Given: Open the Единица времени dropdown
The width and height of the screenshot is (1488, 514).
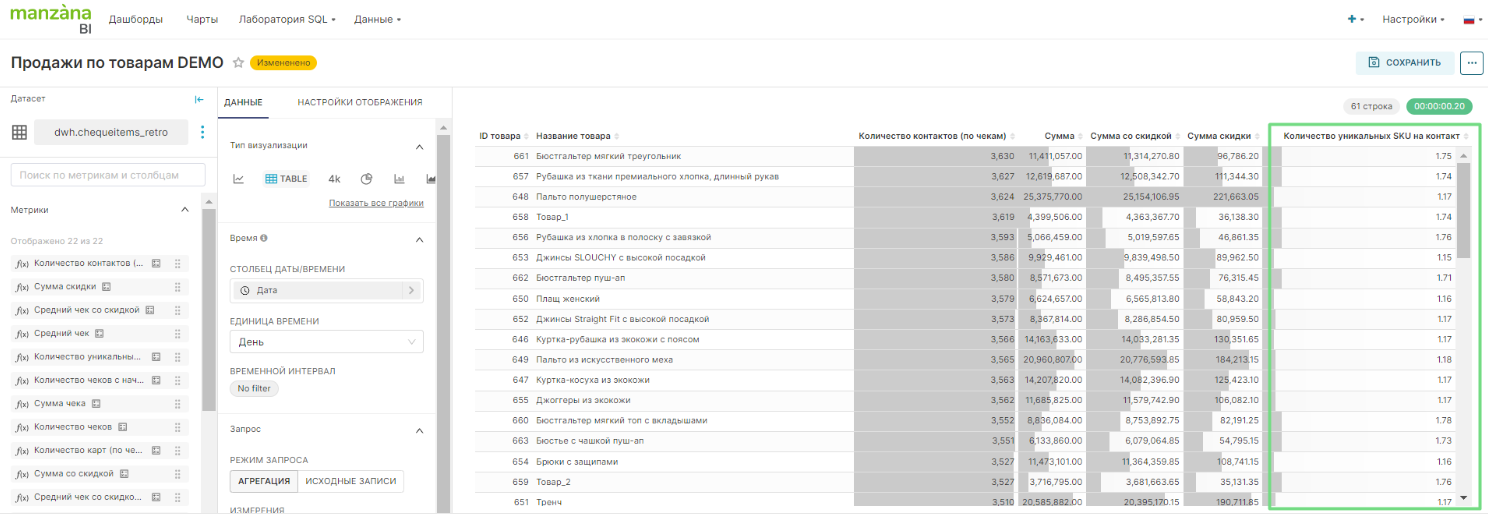Looking at the screenshot, I should pyautogui.click(x=326, y=342).
